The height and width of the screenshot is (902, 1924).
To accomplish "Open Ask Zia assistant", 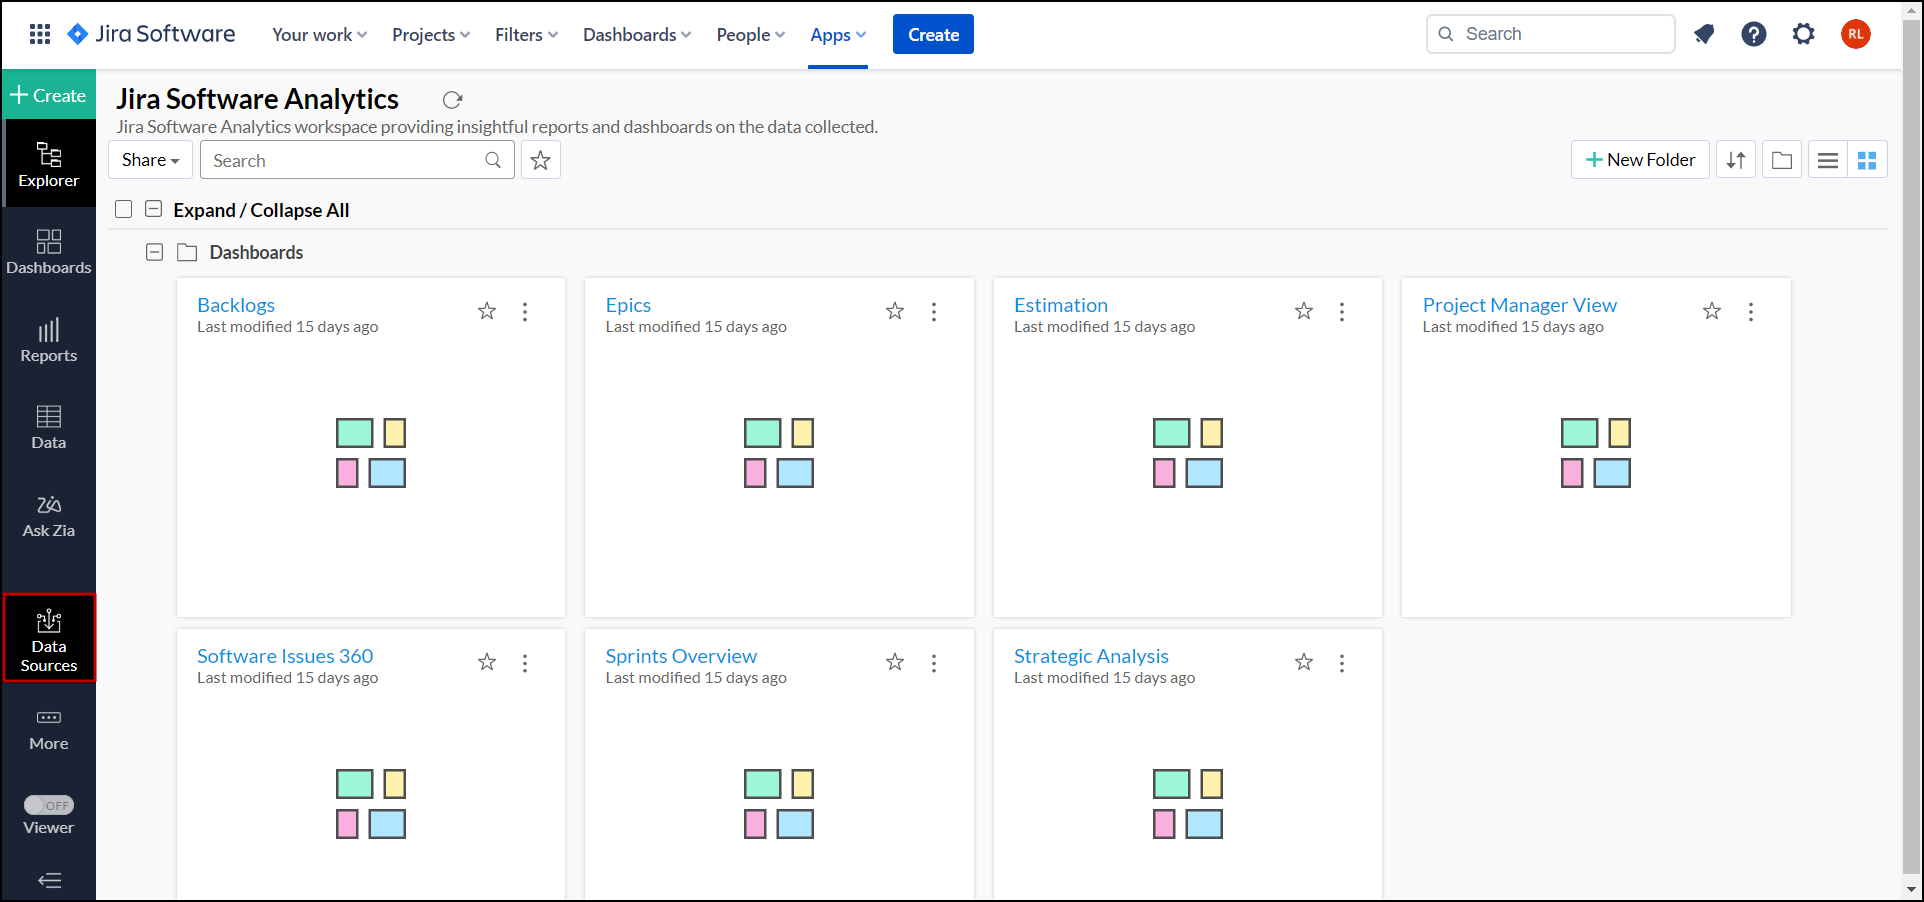I will coord(49,516).
